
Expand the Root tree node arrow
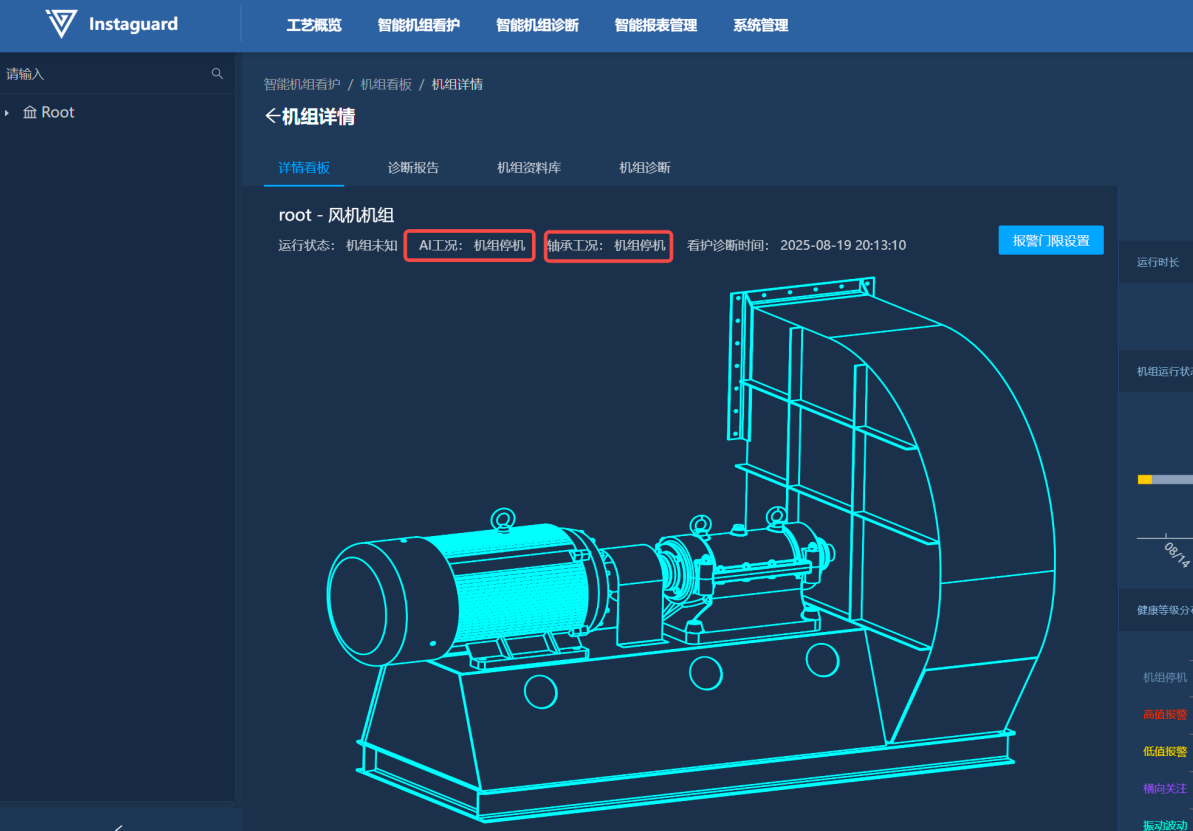pyautogui.click(x=7, y=113)
